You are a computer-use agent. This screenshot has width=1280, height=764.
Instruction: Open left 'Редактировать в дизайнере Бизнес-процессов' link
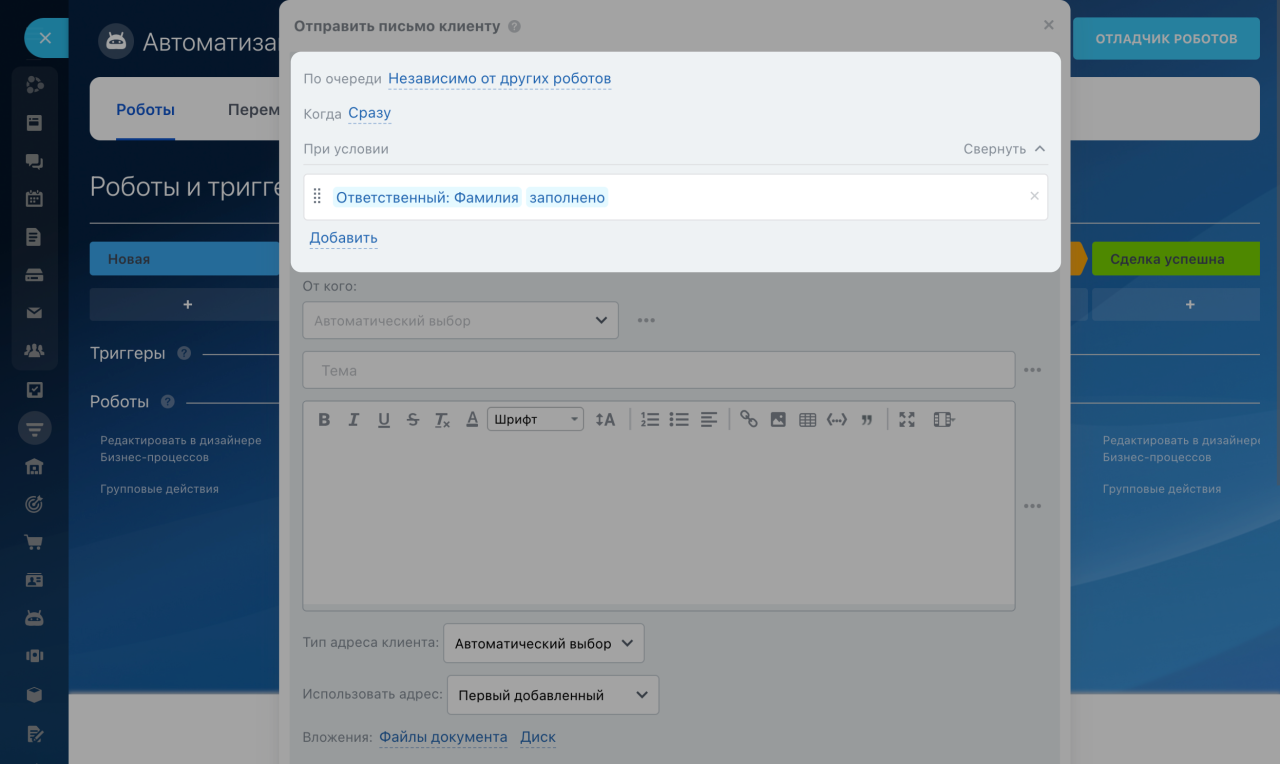[x=180, y=448]
